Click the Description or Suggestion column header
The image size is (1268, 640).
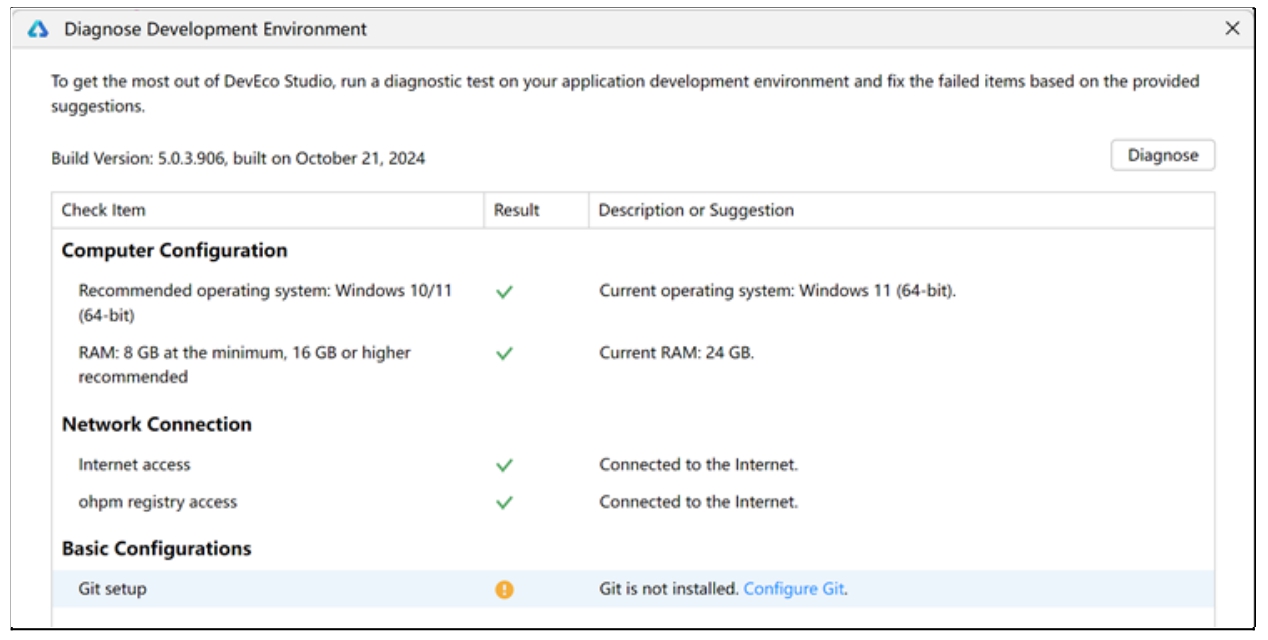[902, 210]
